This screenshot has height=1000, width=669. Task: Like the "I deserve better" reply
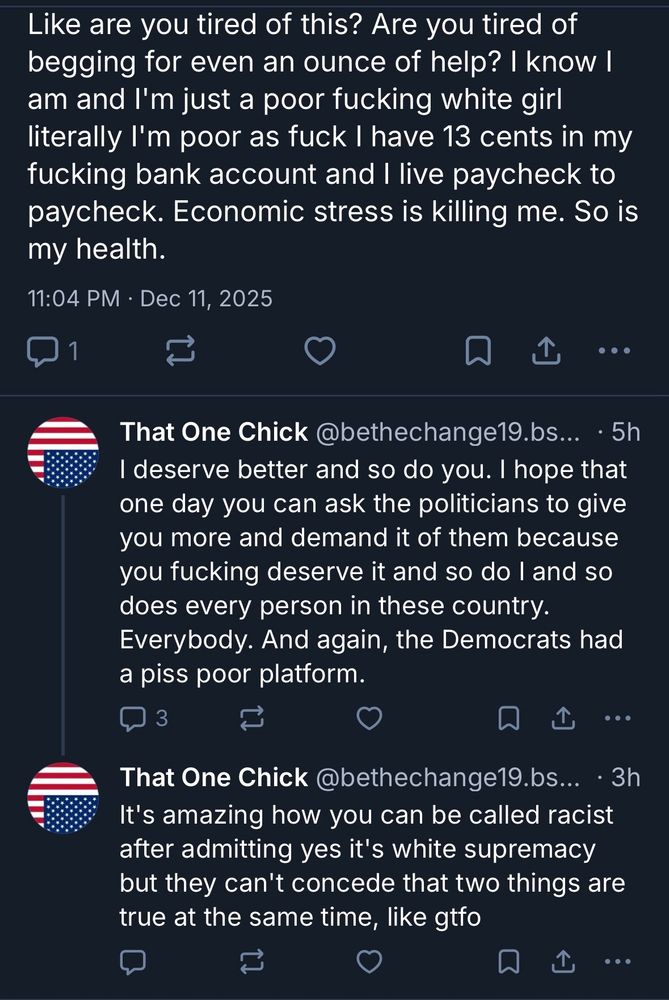[370, 718]
